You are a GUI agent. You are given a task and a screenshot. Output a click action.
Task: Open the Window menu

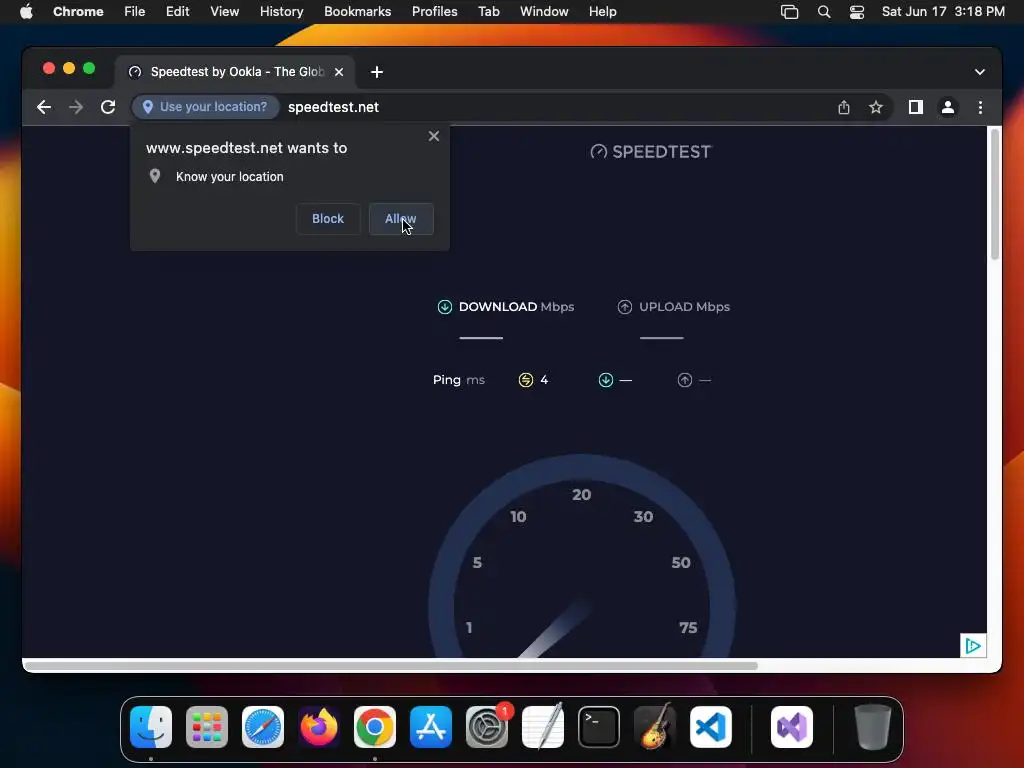tap(544, 12)
